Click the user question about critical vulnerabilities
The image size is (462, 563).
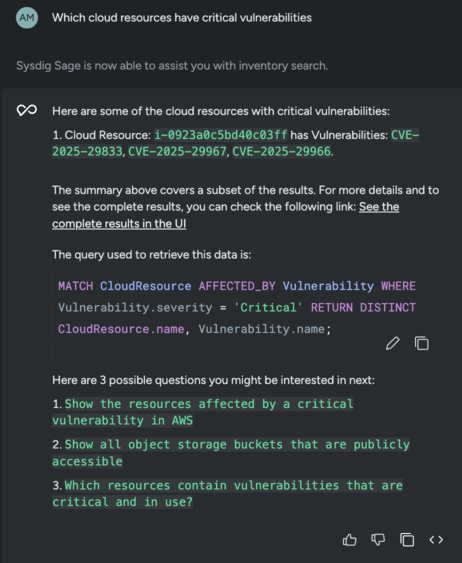pyautogui.click(x=182, y=18)
